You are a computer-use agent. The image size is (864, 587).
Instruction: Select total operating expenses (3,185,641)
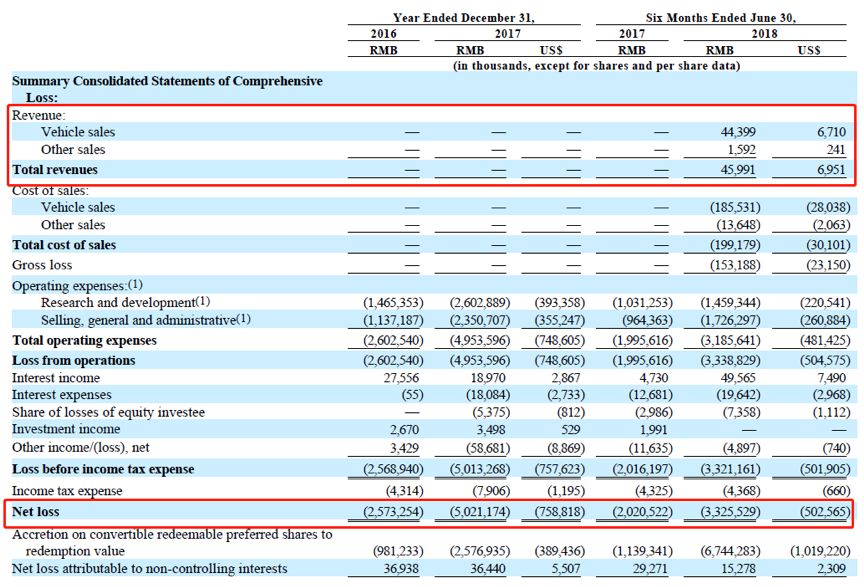pos(730,341)
